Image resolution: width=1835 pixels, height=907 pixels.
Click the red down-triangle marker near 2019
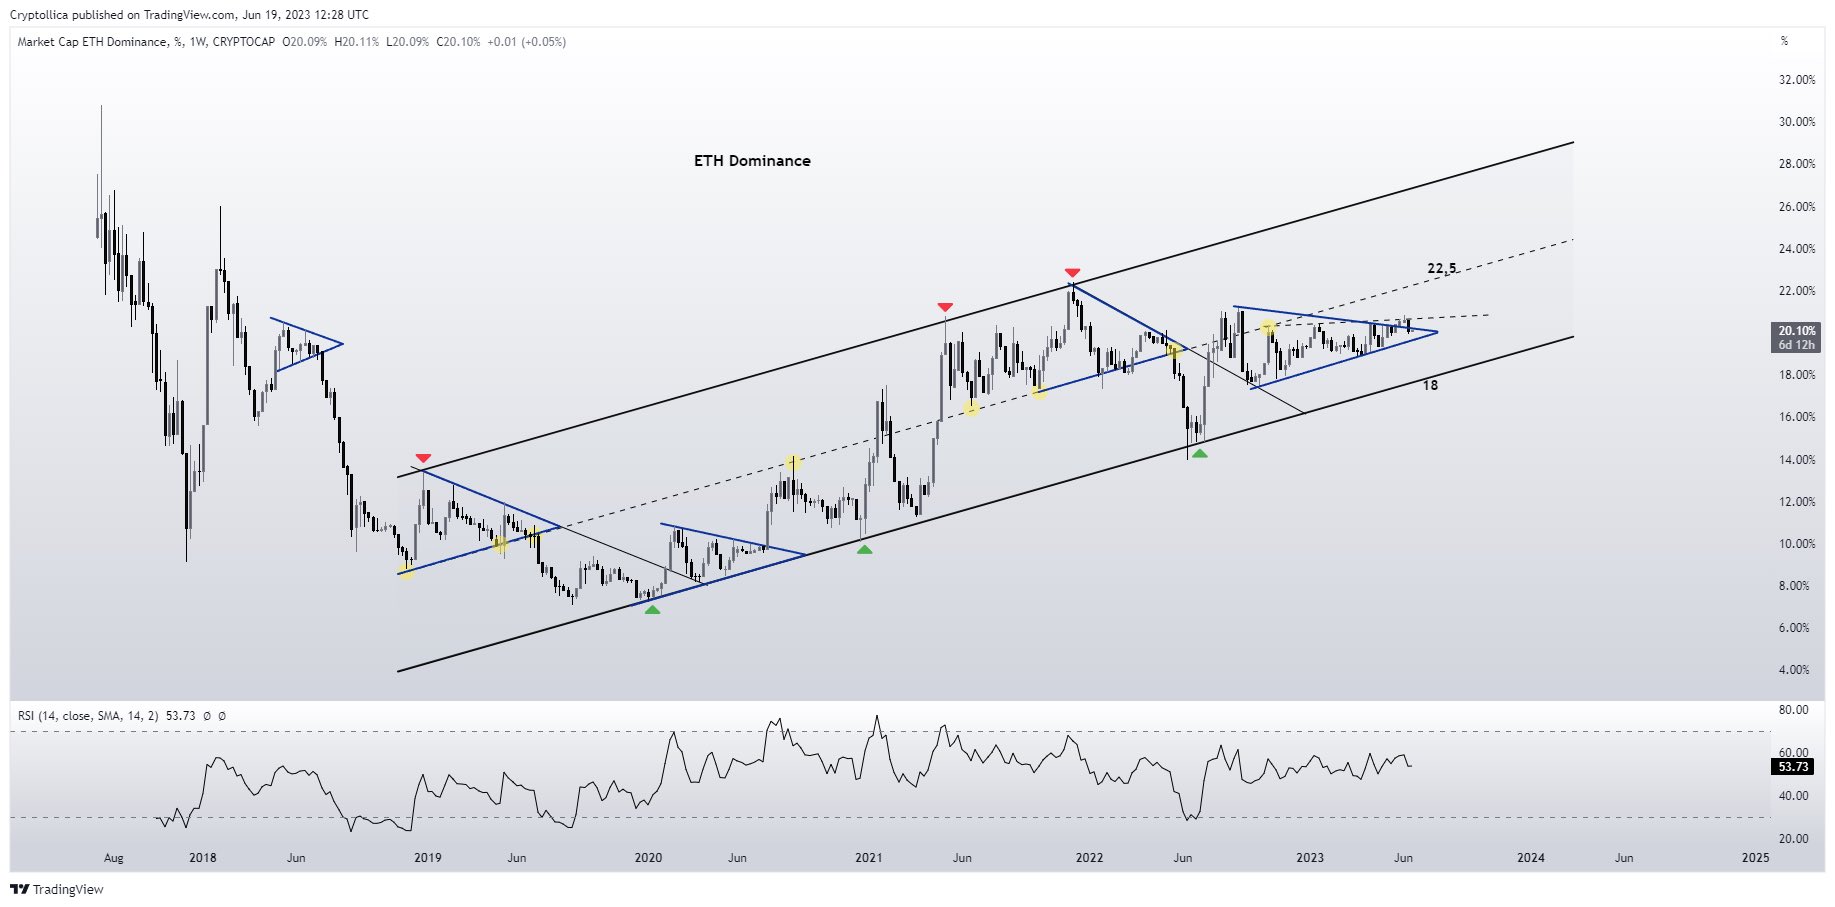423,458
